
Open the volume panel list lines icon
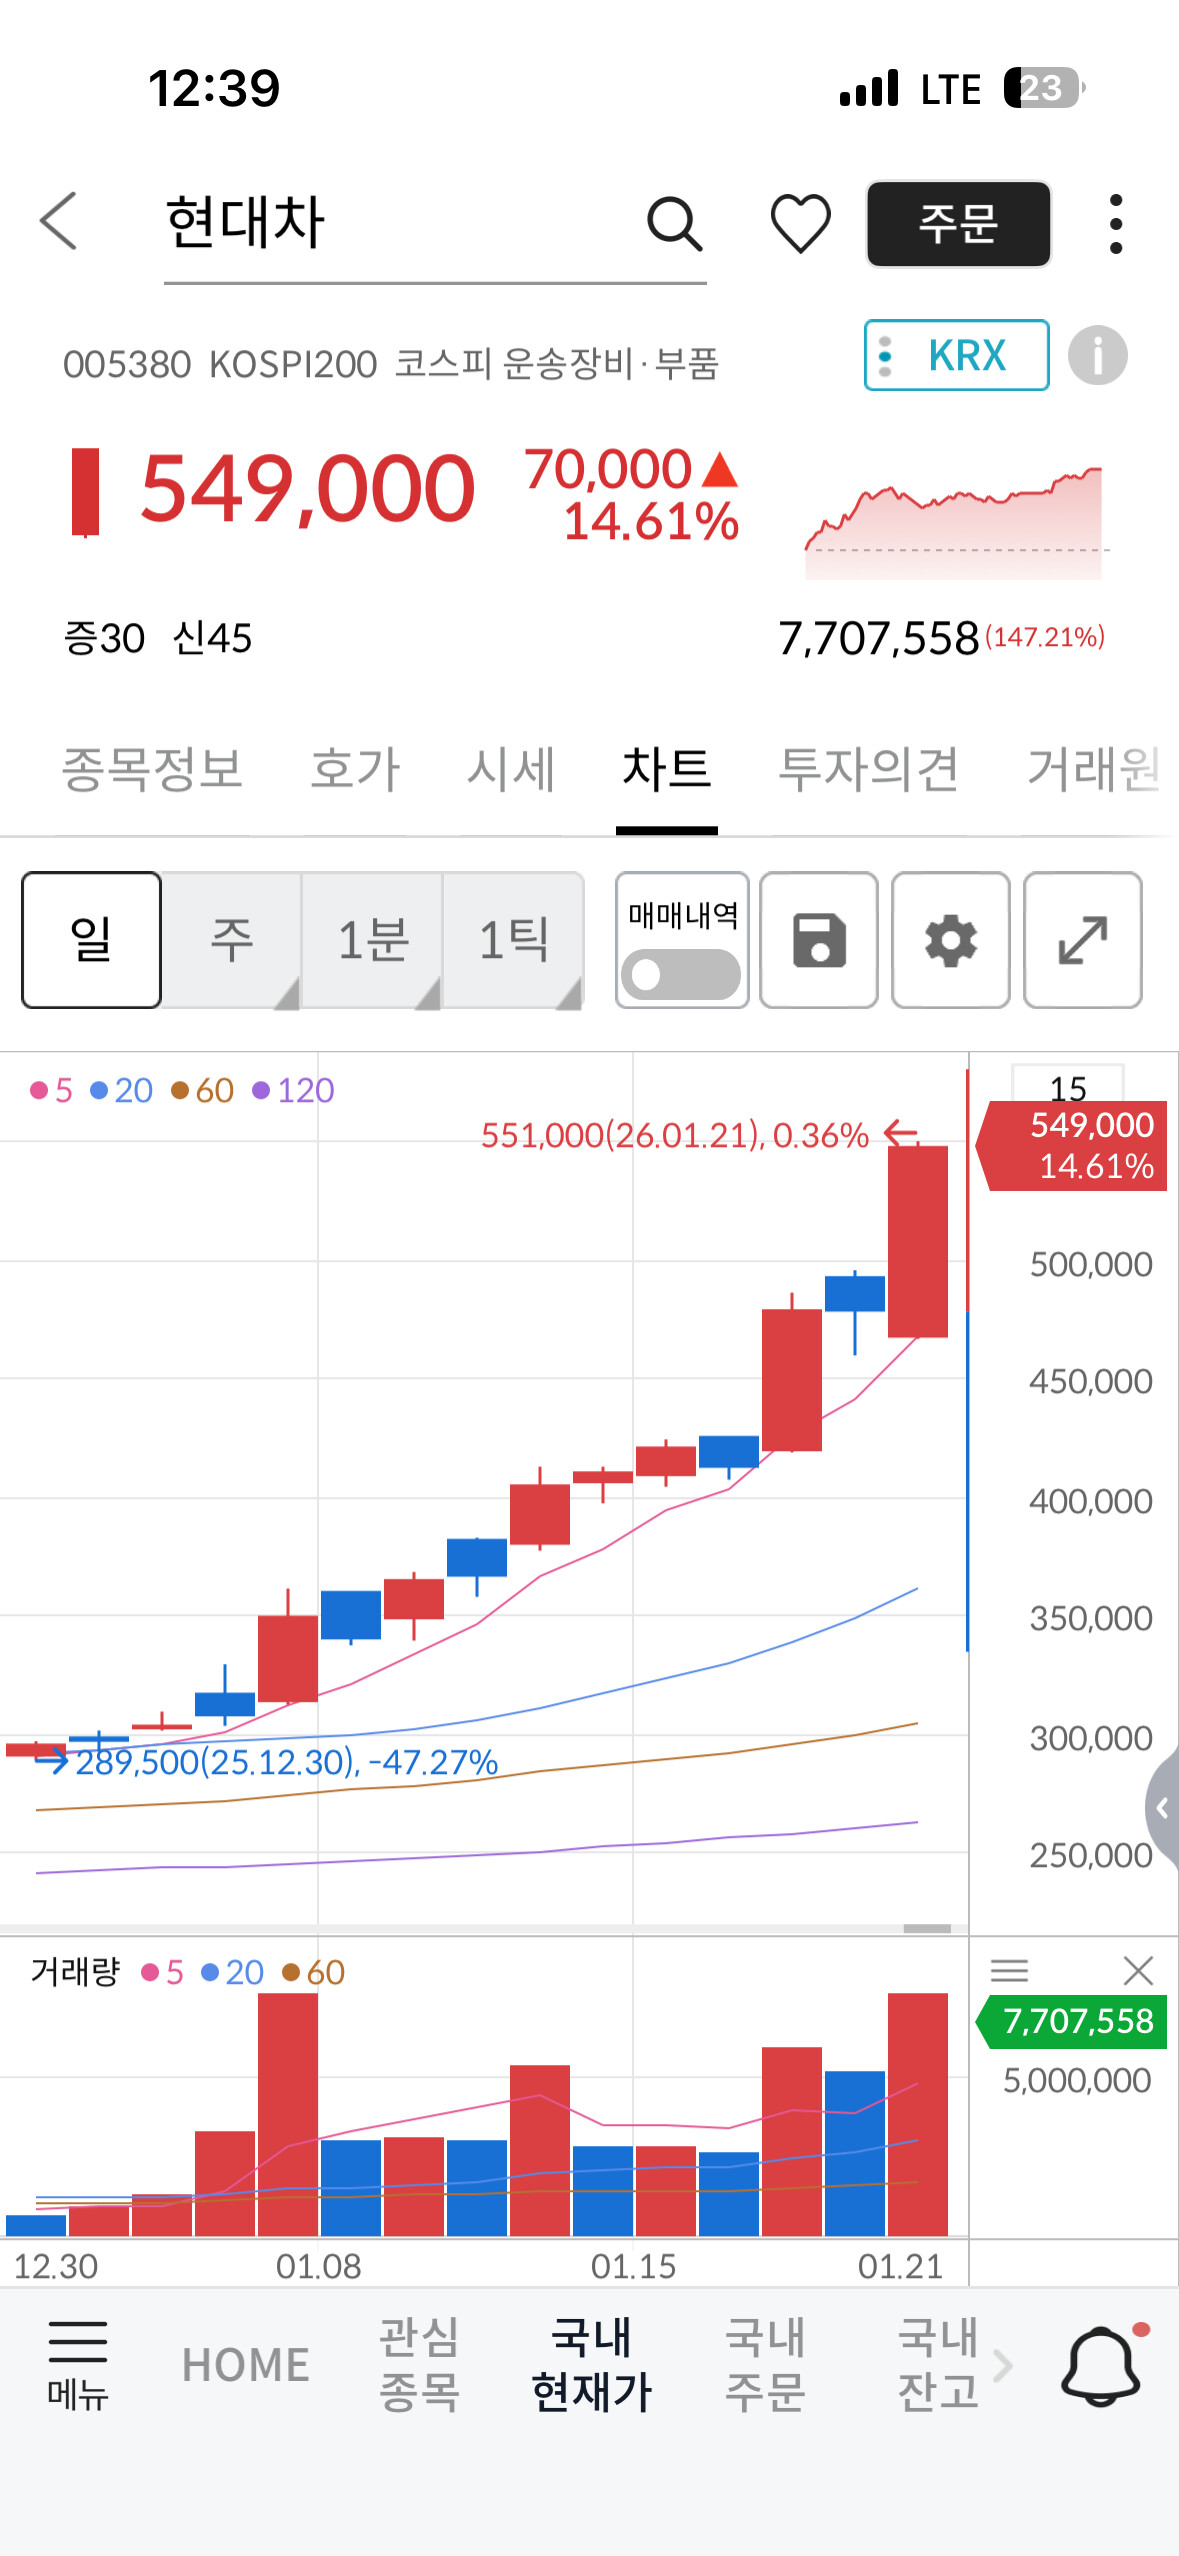[x=1009, y=1970]
